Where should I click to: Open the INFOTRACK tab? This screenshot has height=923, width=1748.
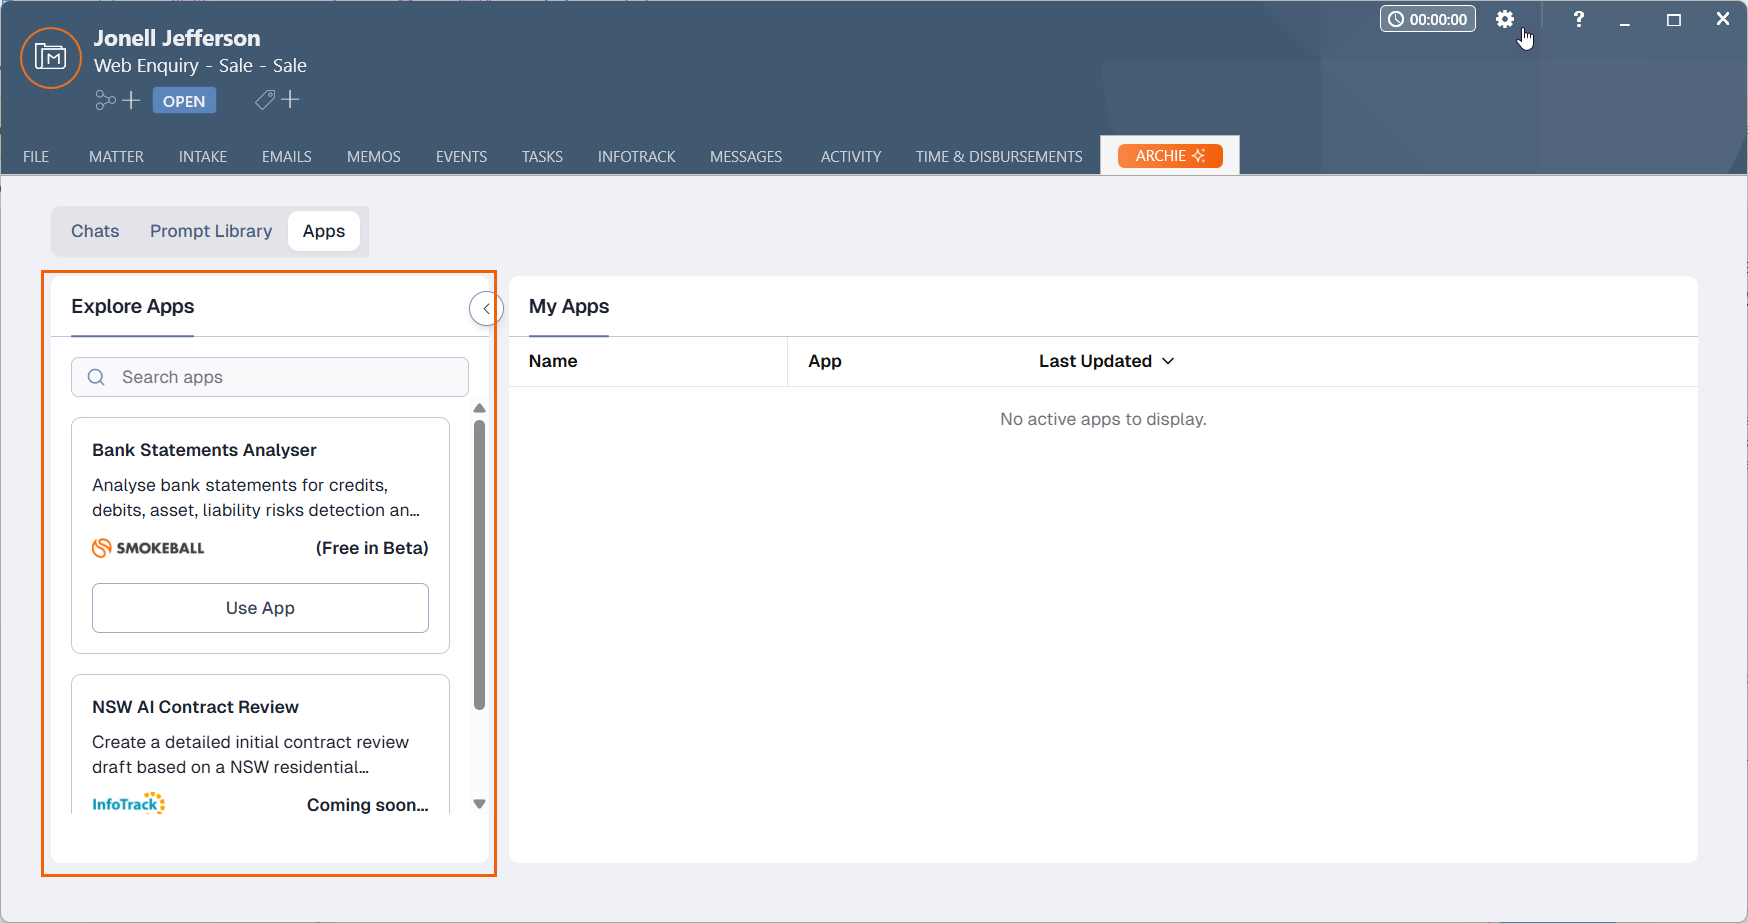tap(637, 157)
